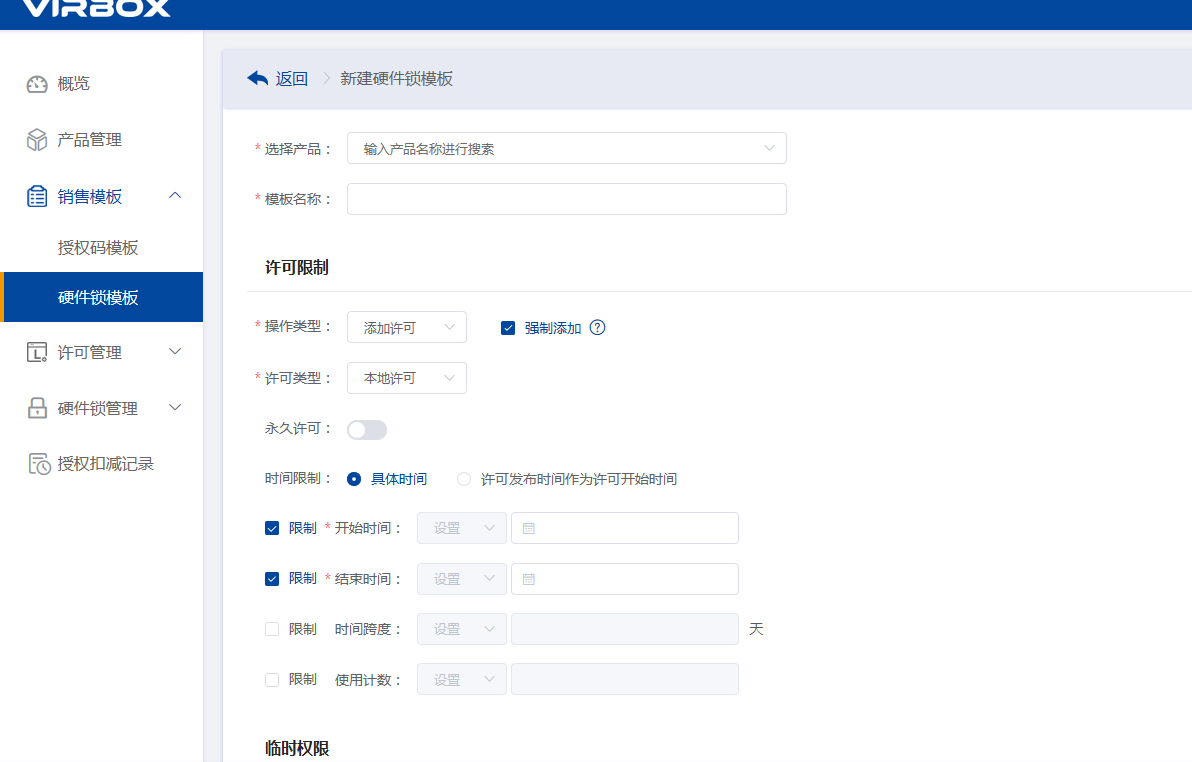The image size is (1192, 762).
Task: Select the 硬件锁模板 submenu item
Action: click(102, 297)
